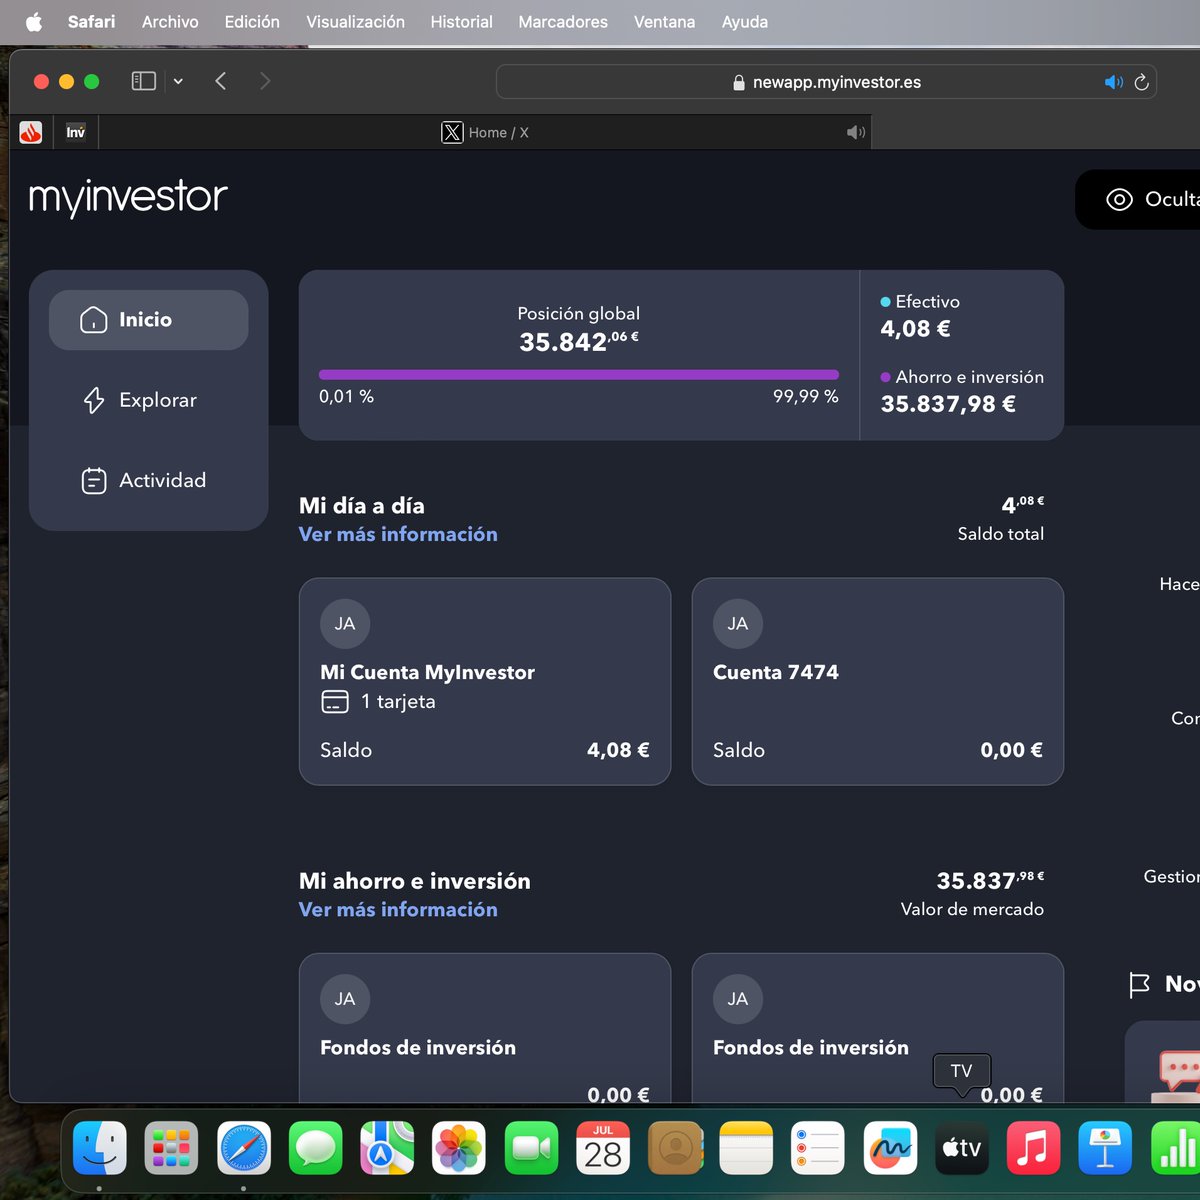Open the Visualización menu
The image size is (1200, 1200).
point(355,22)
